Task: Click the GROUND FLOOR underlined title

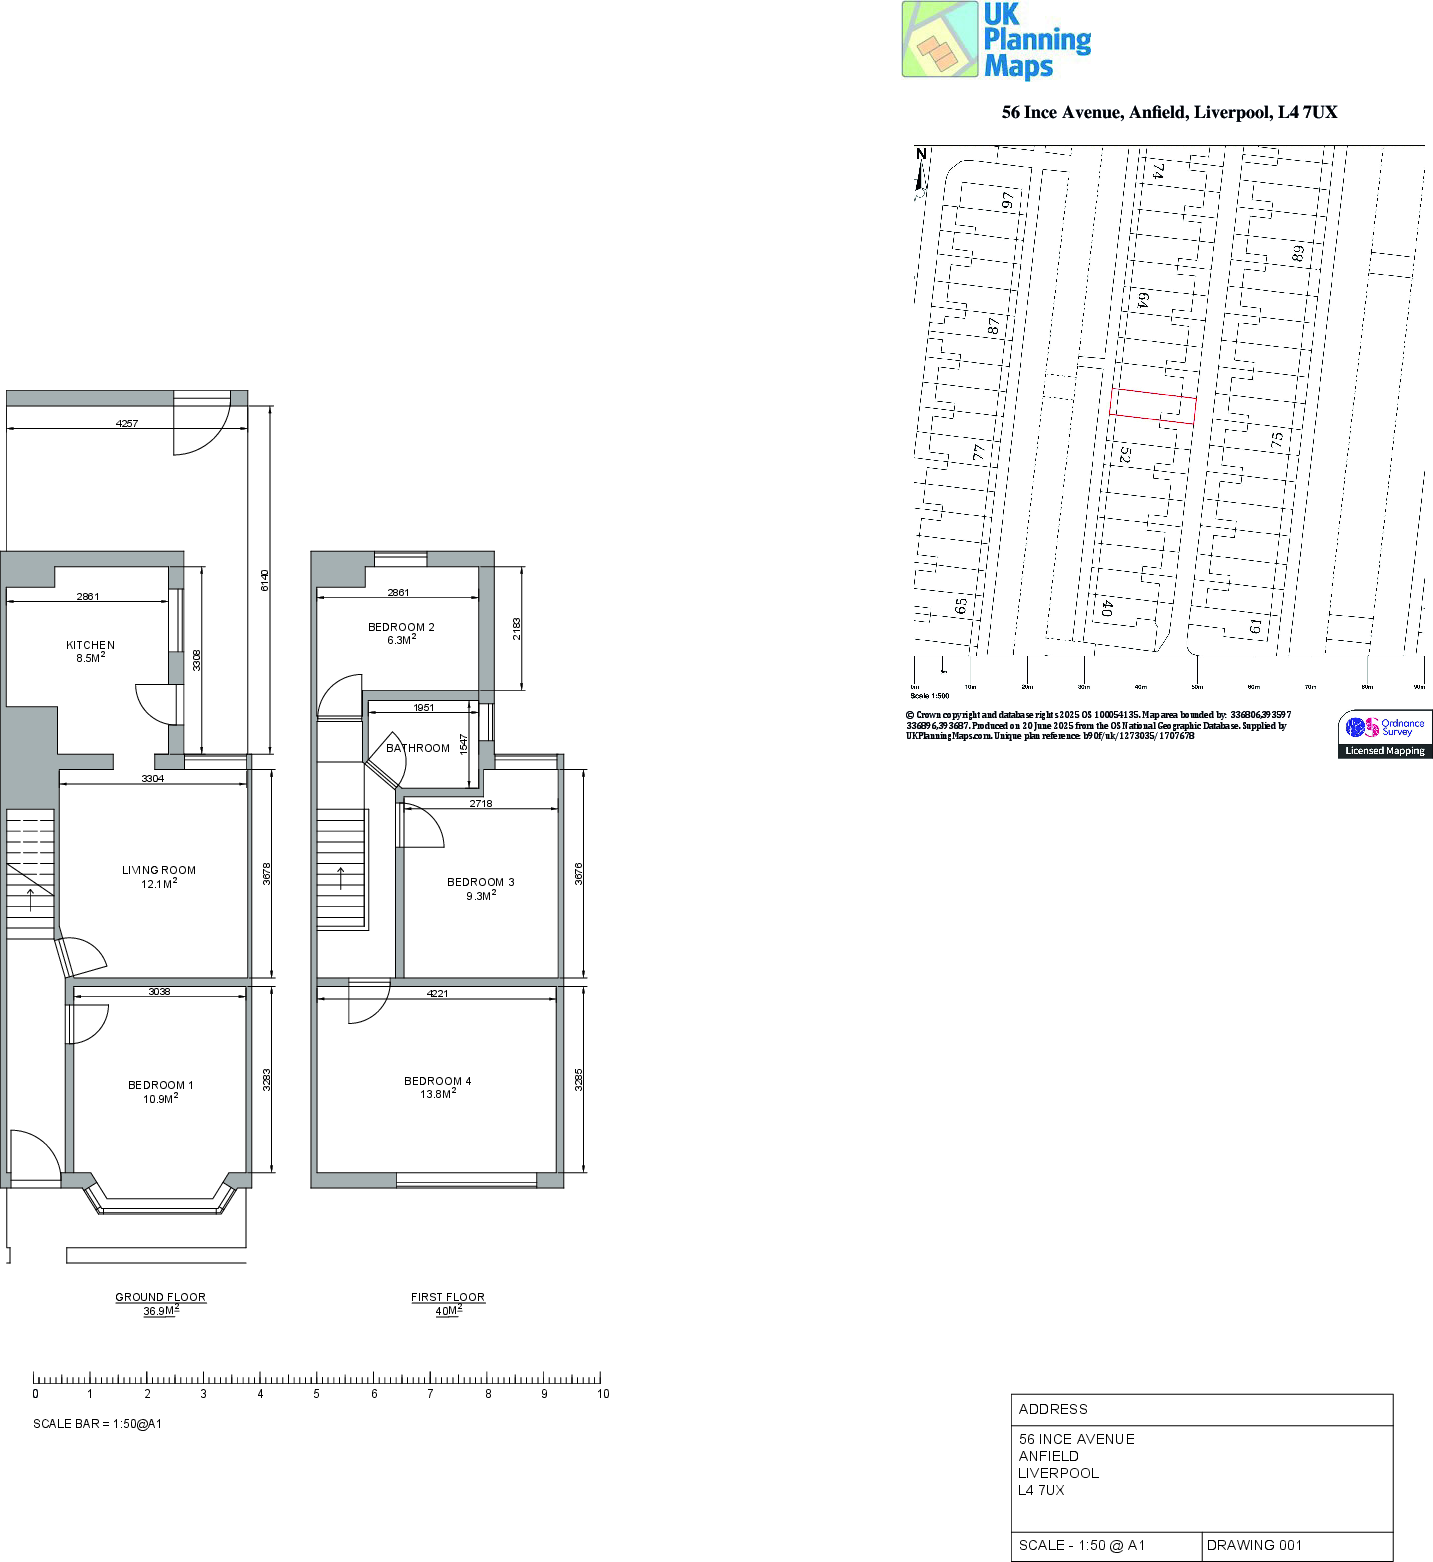Action: (160, 1297)
